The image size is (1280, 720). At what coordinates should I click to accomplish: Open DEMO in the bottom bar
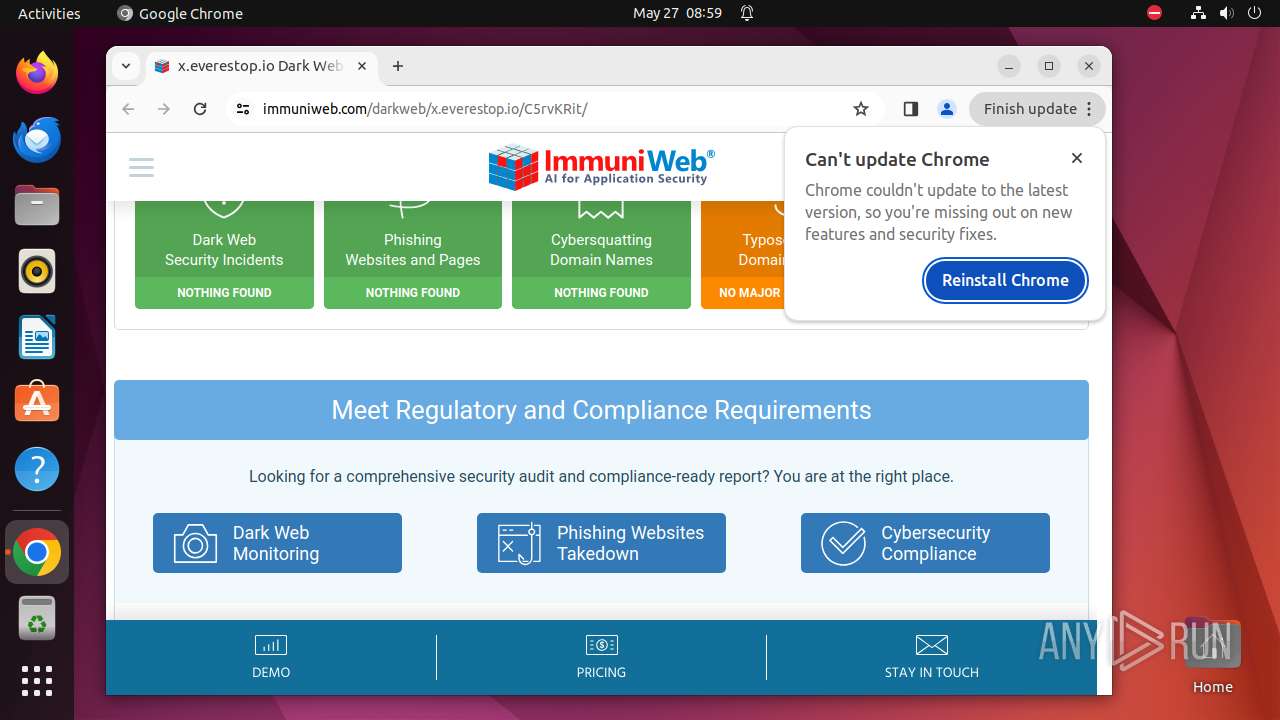pos(271,657)
